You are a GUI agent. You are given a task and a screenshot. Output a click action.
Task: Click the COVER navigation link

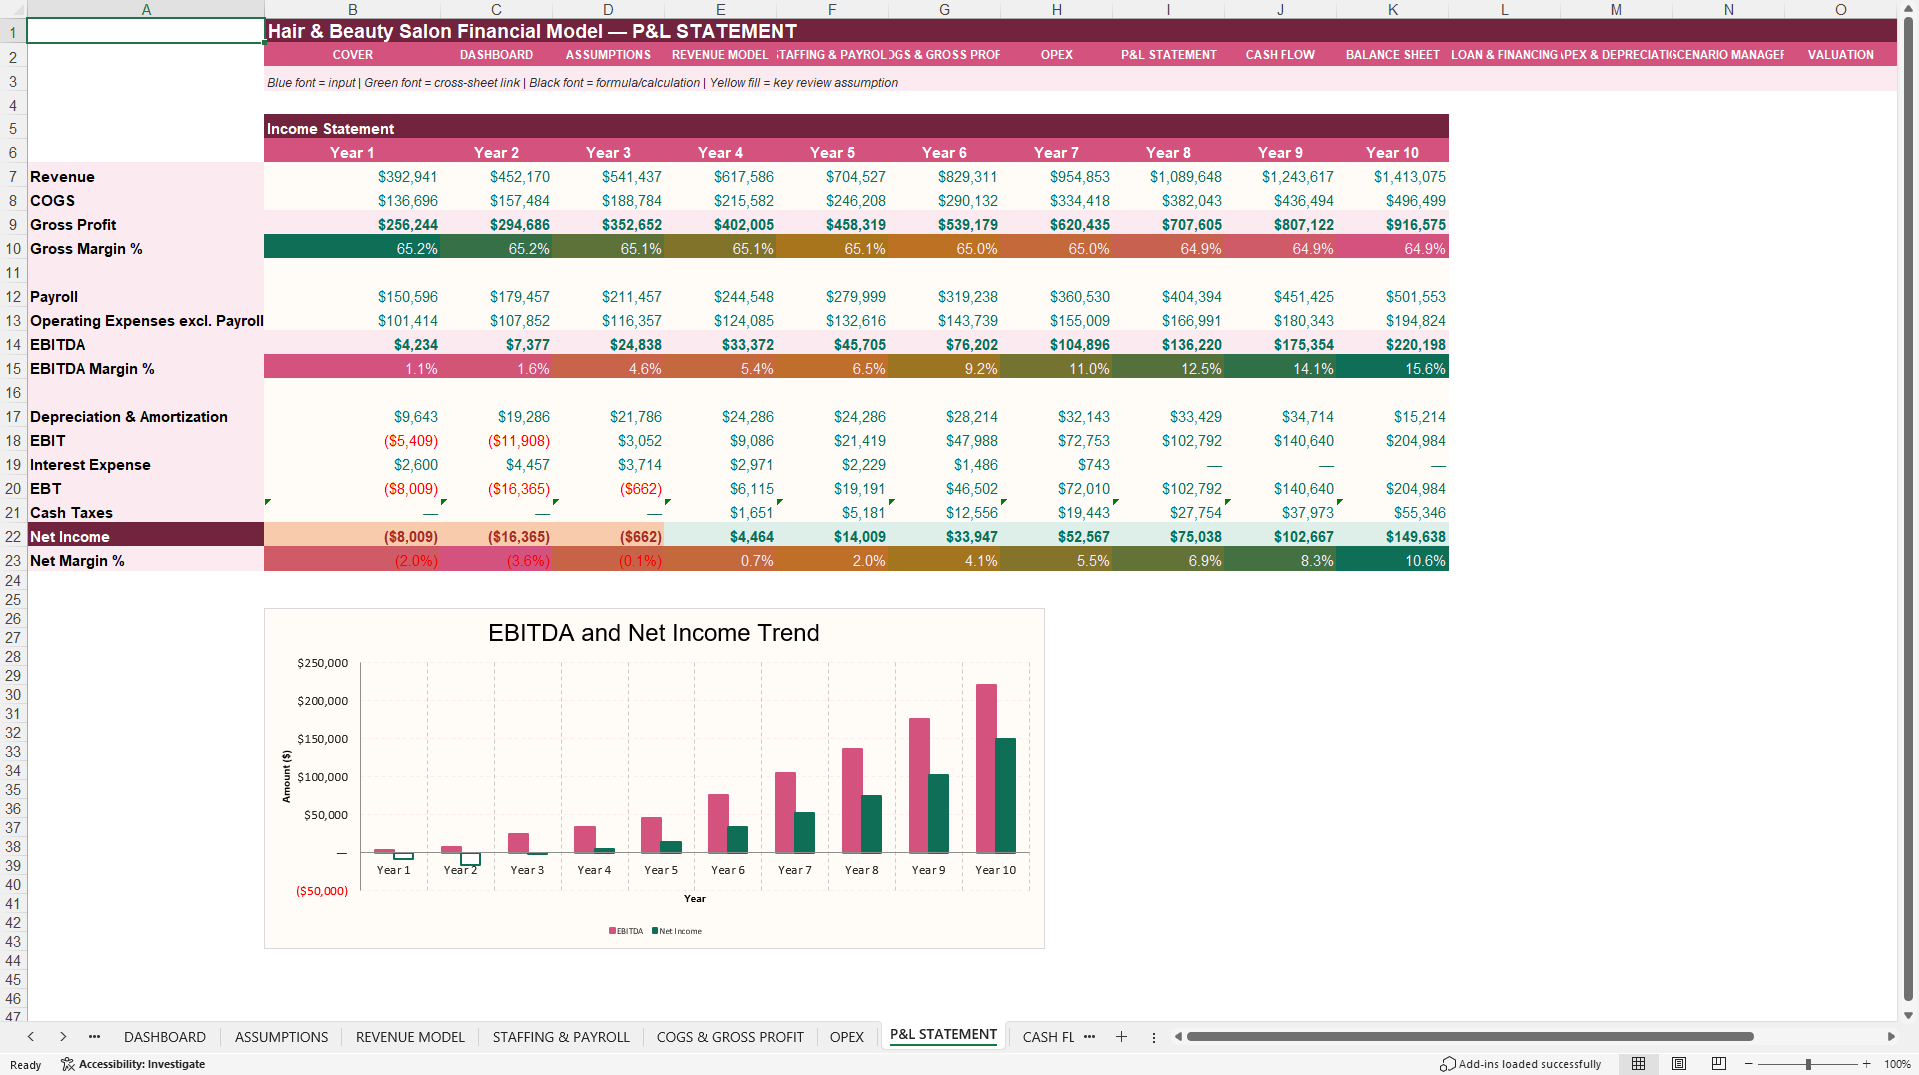(352, 55)
